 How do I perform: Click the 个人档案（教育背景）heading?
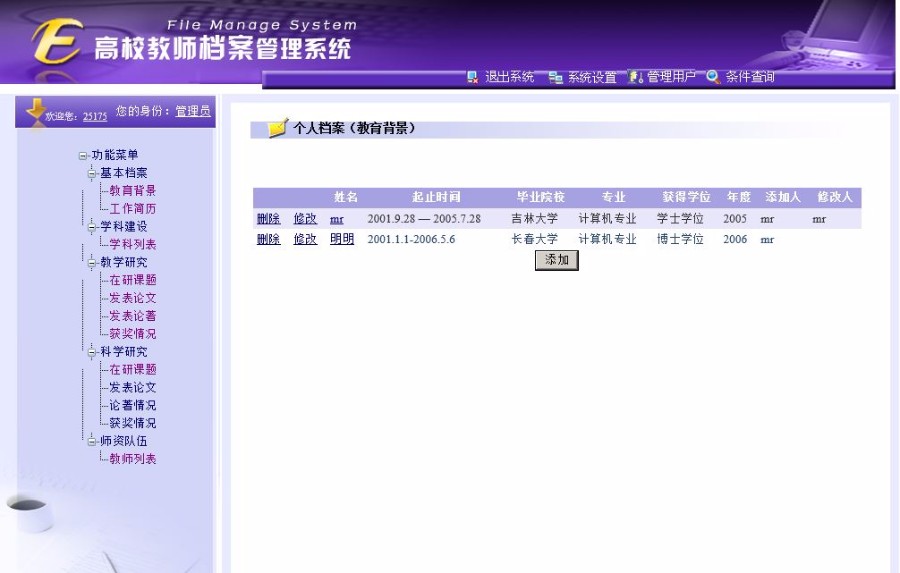[x=354, y=128]
